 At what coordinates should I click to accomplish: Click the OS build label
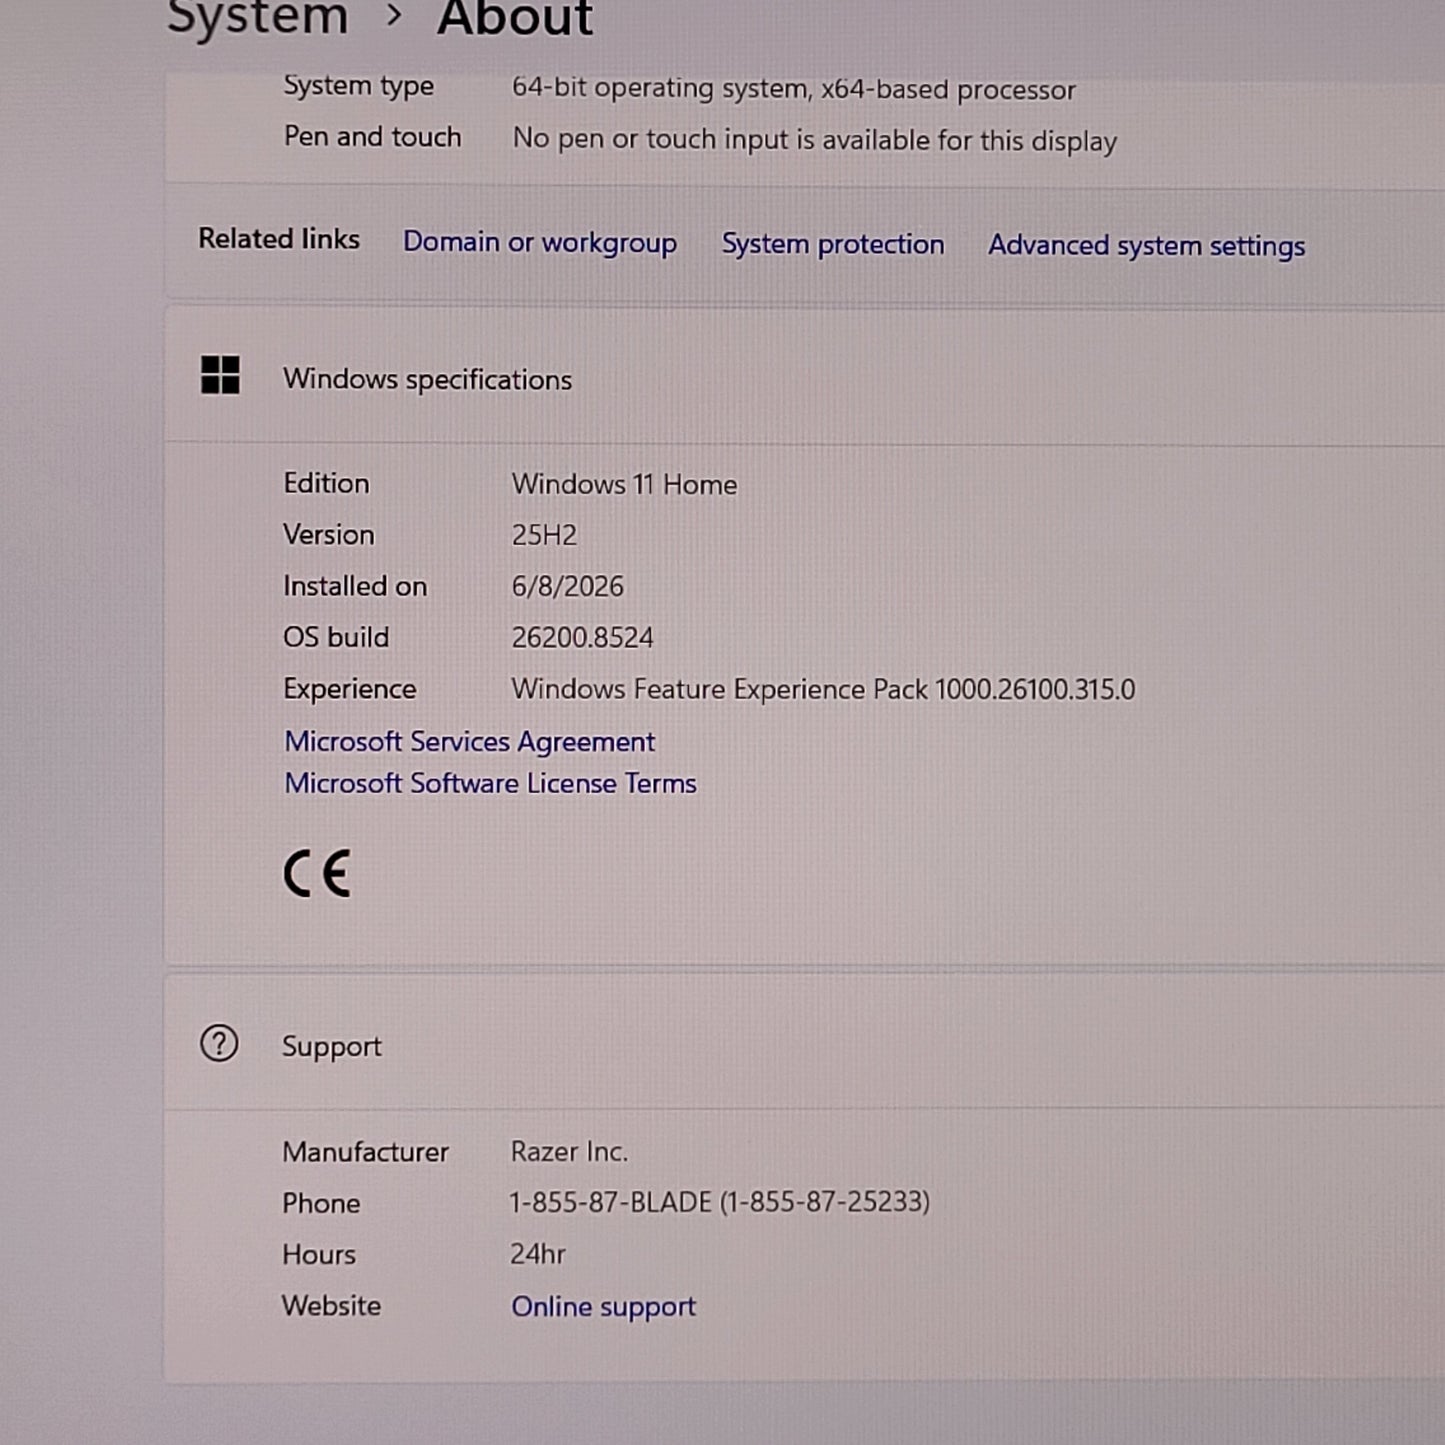[x=336, y=638]
